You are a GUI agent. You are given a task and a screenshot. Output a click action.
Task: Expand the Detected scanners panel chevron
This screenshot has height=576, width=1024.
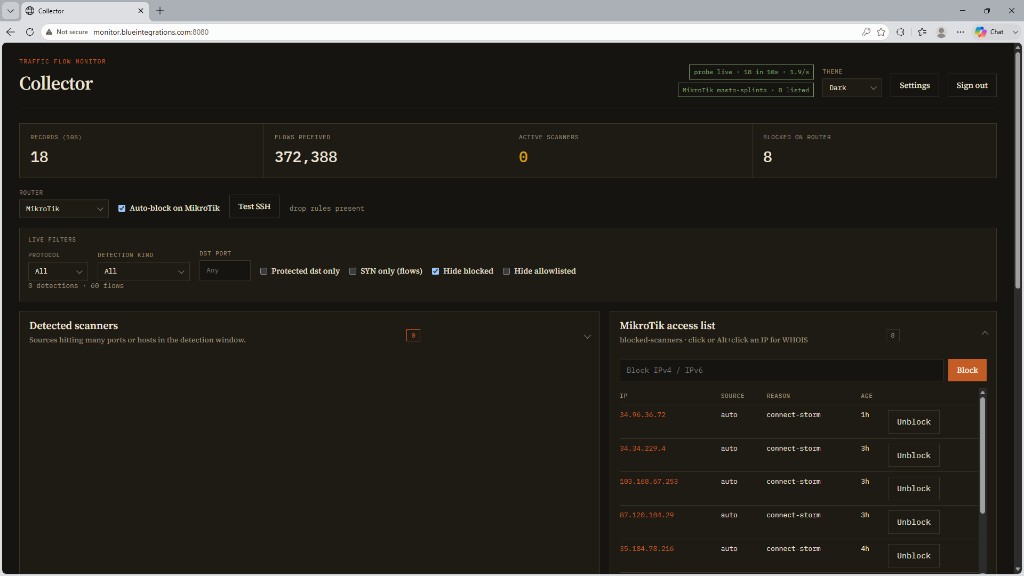coord(587,336)
